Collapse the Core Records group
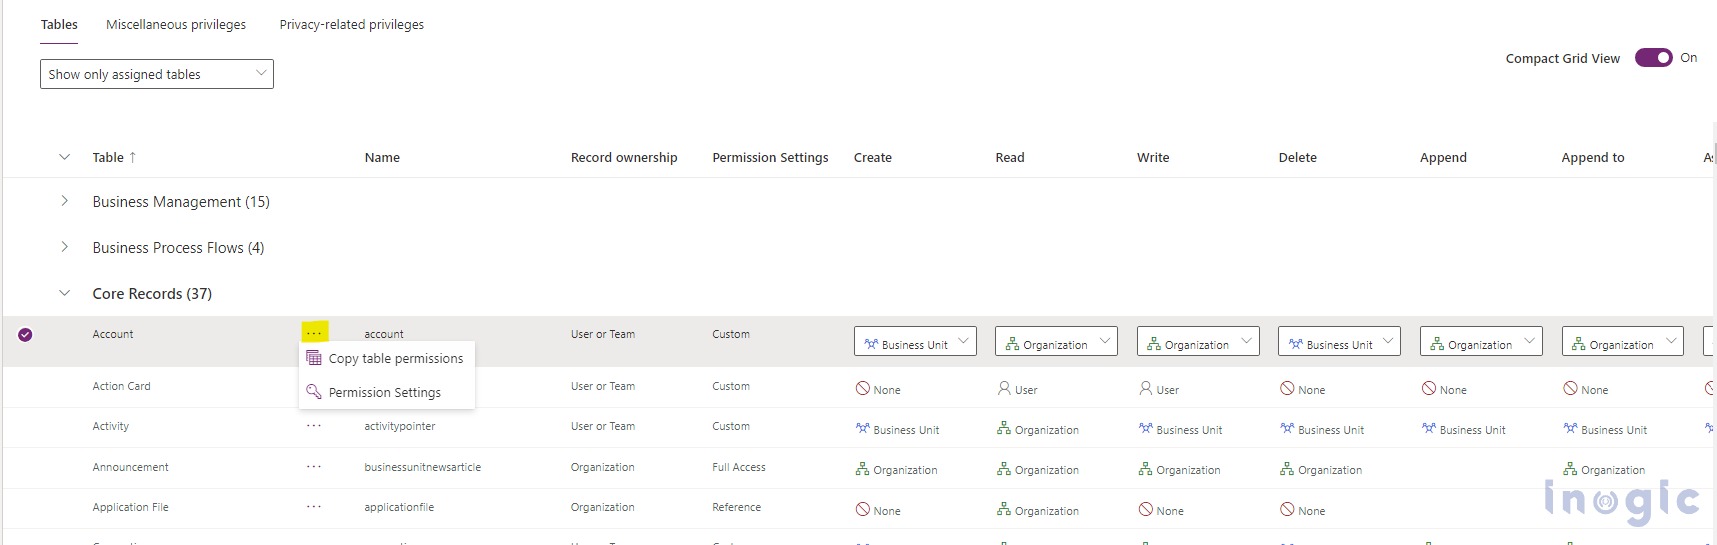The image size is (1717, 545). coord(64,293)
